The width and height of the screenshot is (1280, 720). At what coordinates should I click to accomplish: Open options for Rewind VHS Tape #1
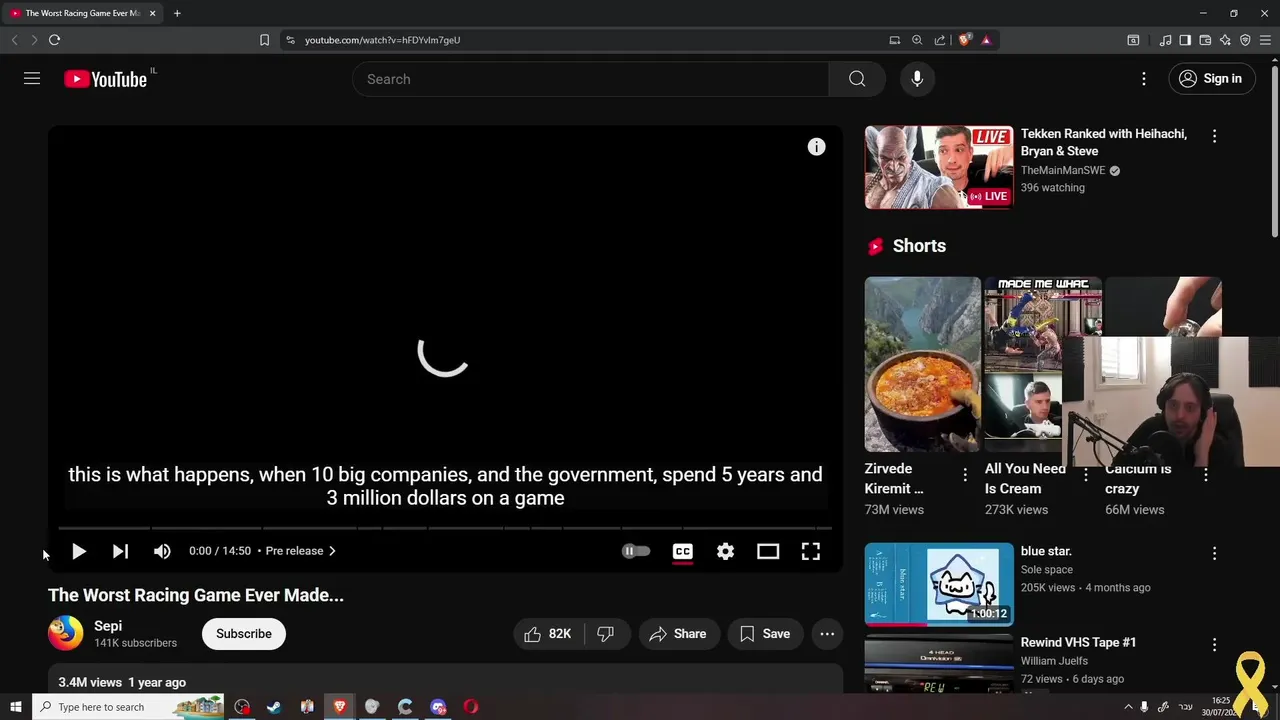coord(1215,645)
